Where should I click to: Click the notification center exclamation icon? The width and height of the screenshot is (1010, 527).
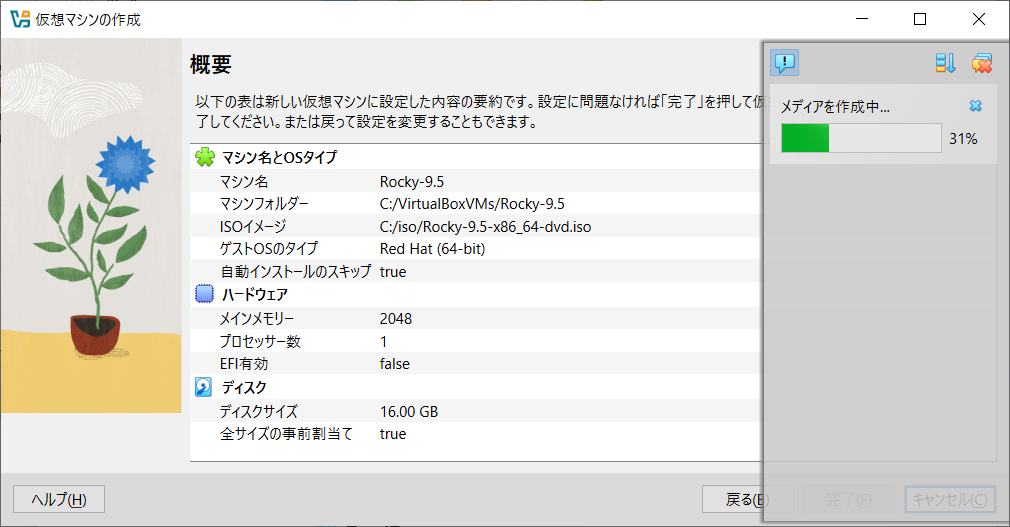pos(784,62)
